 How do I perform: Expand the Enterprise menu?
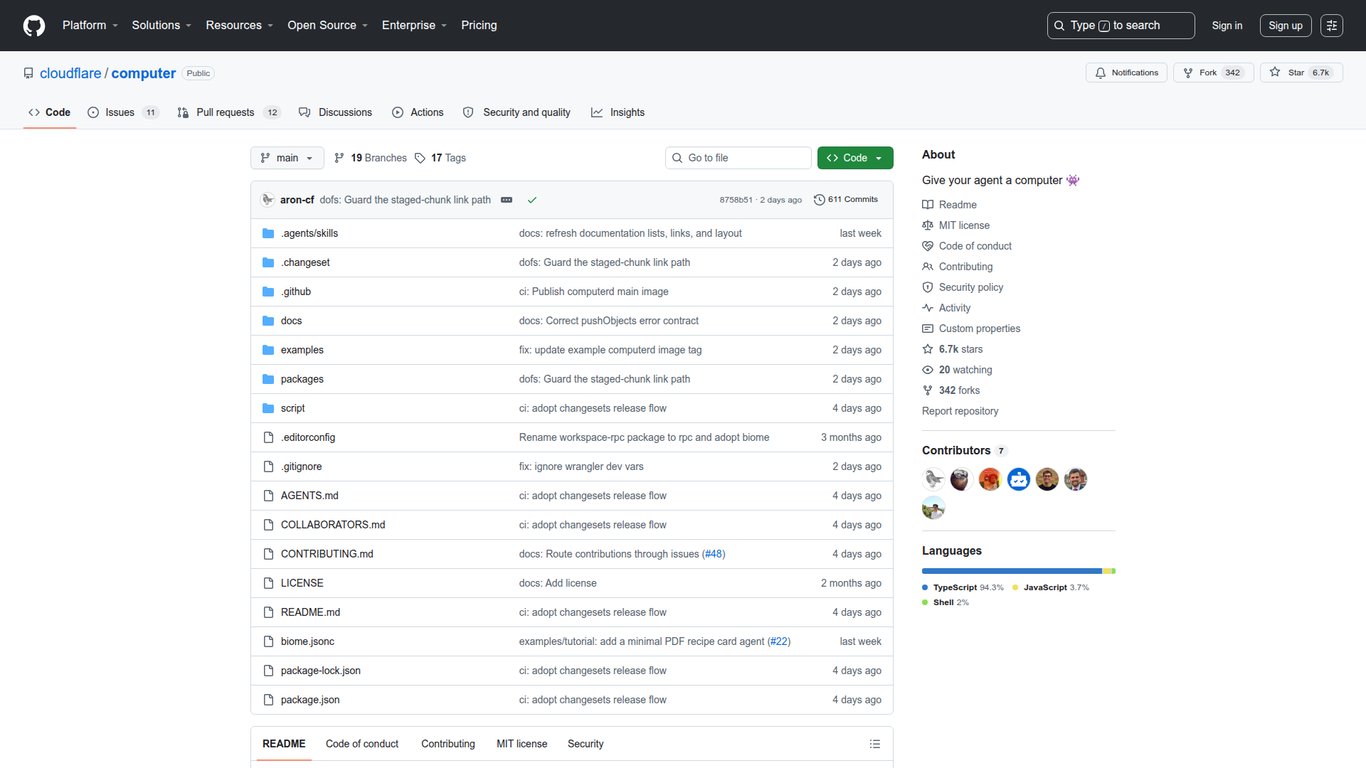[x=414, y=25]
